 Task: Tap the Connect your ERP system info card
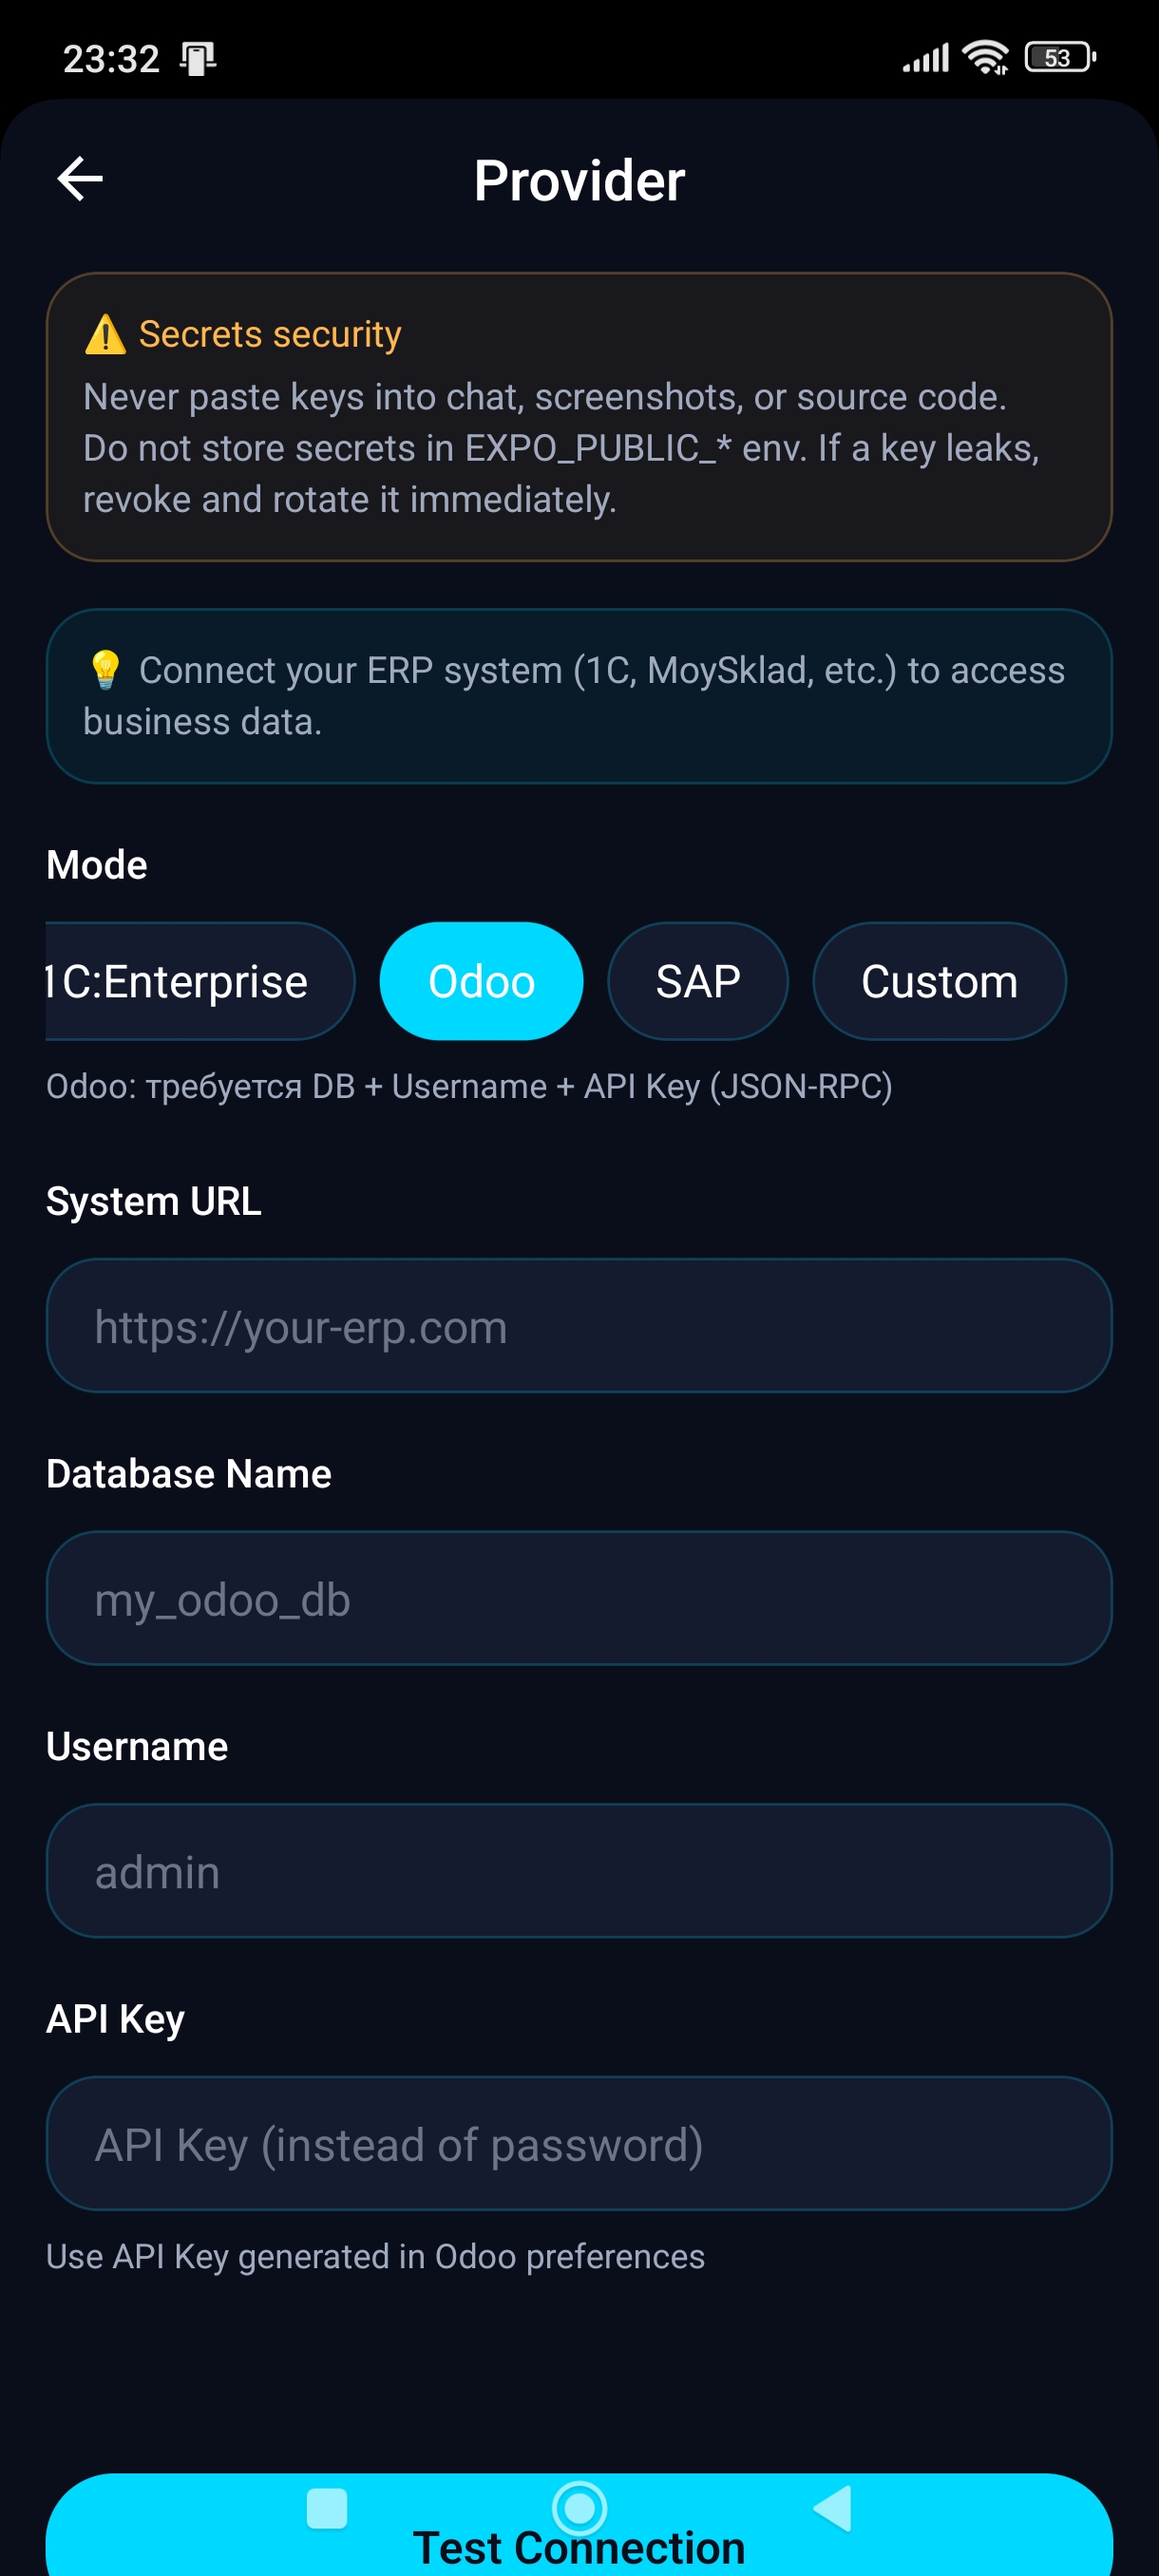[579, 696]
